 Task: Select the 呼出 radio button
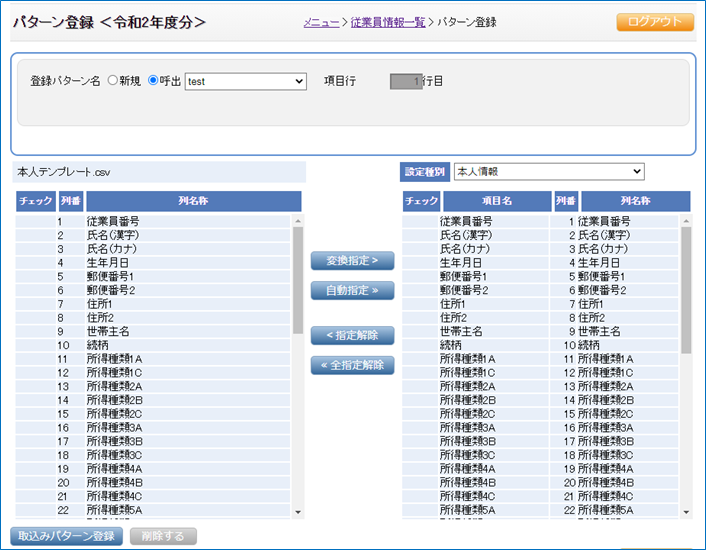click(x=153, y=81)
